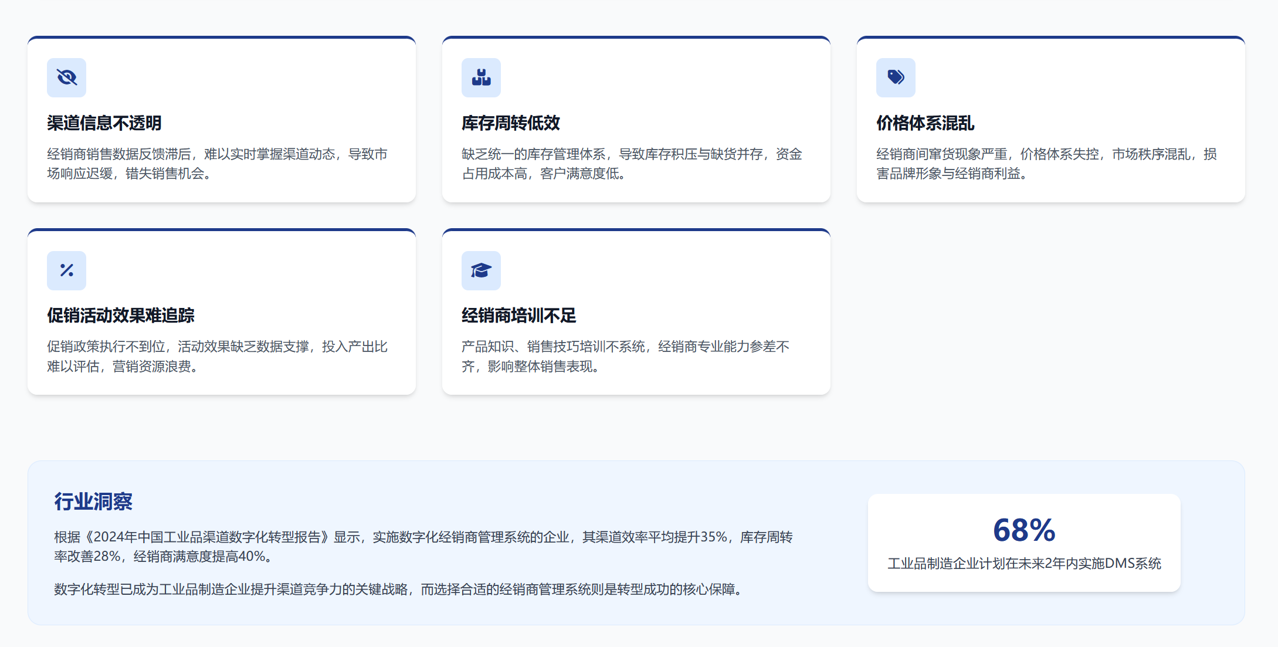
Task: Select the 渠道信息不透明 card heading
Action: pyautogui.click(x=104, y=123)
